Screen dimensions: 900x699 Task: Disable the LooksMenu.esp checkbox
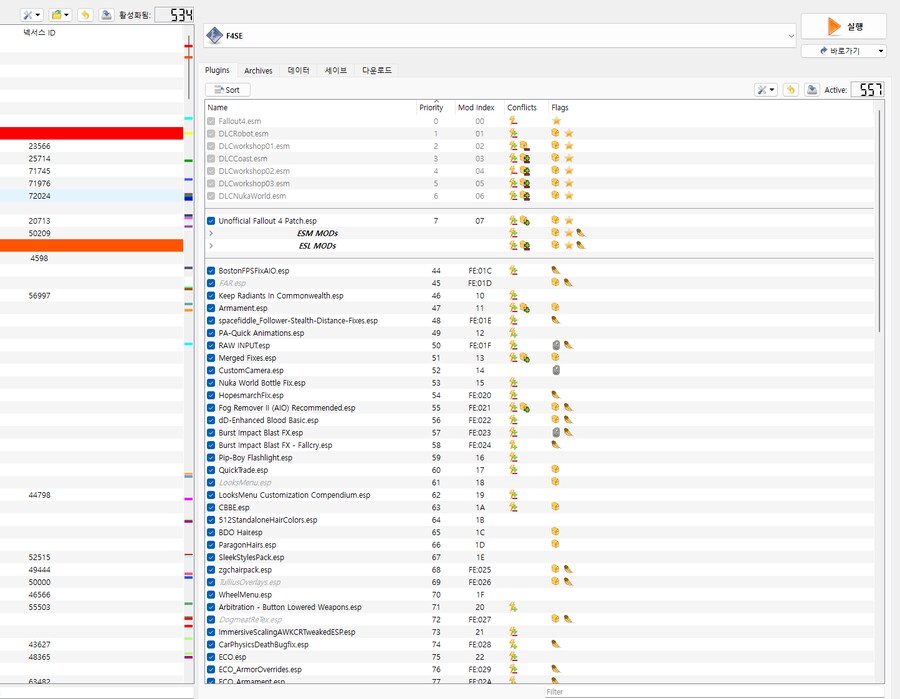point(211,483)
